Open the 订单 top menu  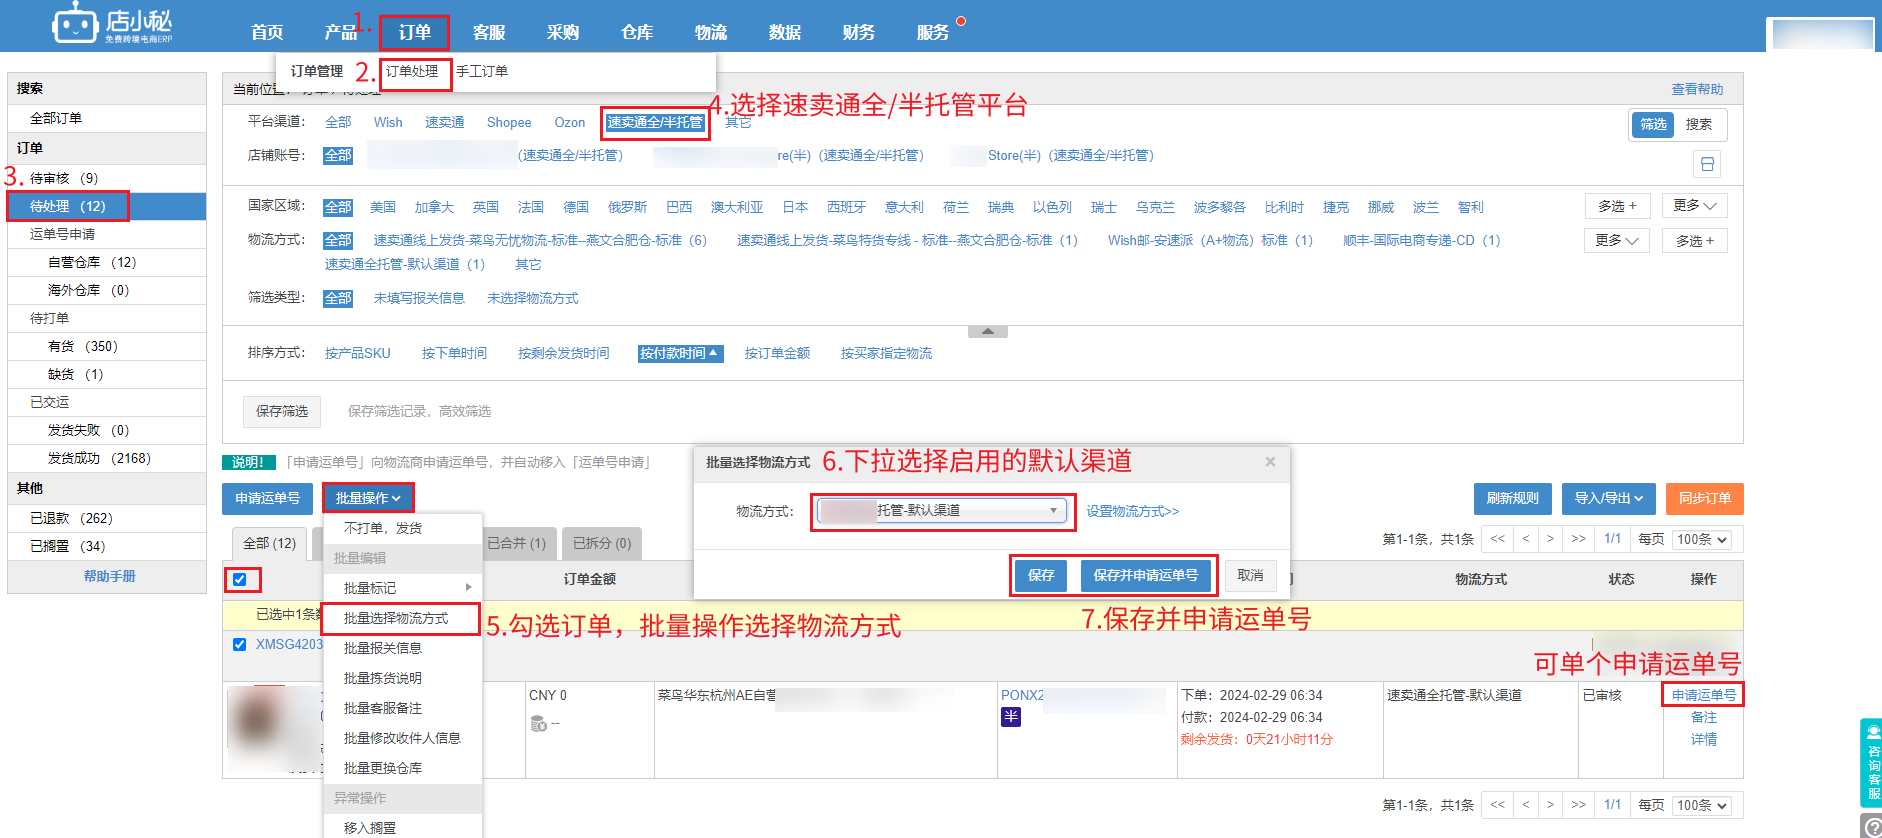415,32
